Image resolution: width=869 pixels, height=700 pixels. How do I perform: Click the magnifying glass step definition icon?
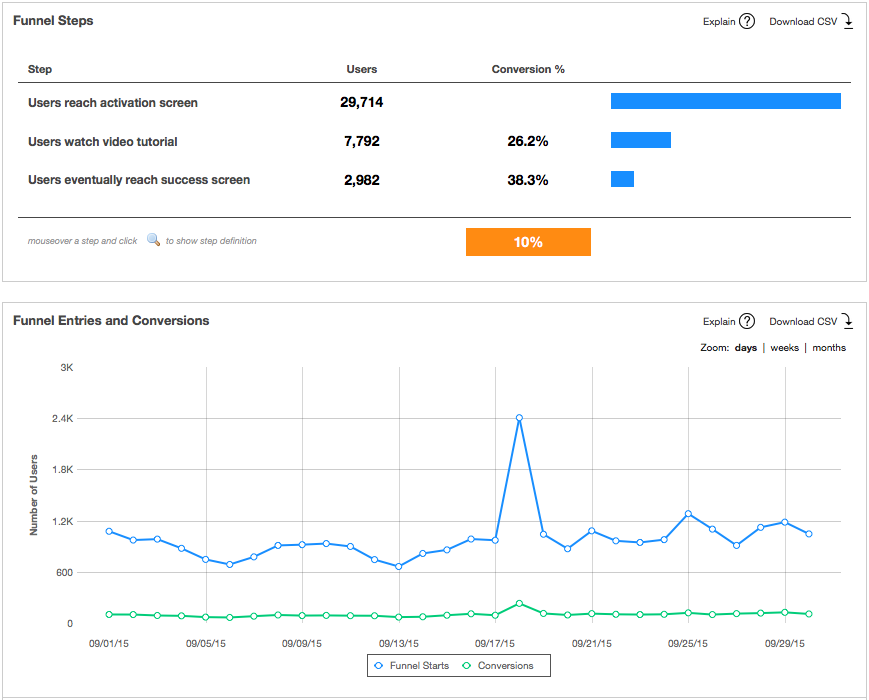(x=153, y=240)
